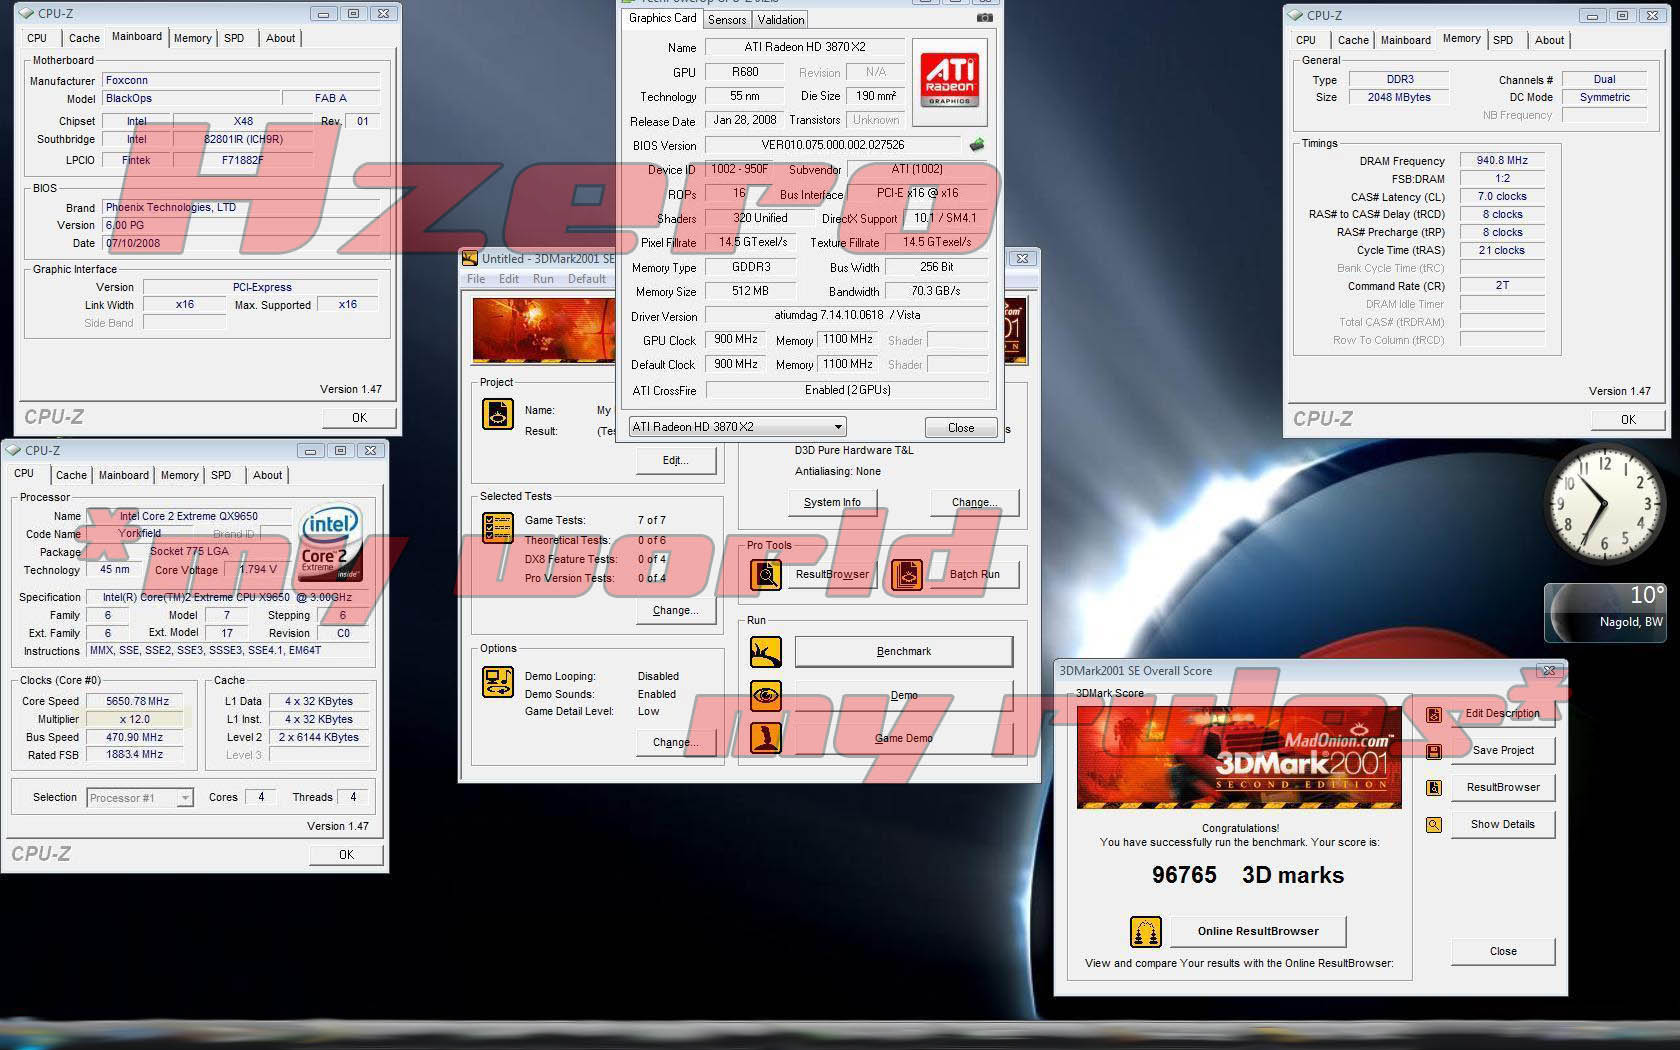Open the Run menu in 3DMark2001
The width and height of the screenshot is (1680, 1050).
click(543, 279)
